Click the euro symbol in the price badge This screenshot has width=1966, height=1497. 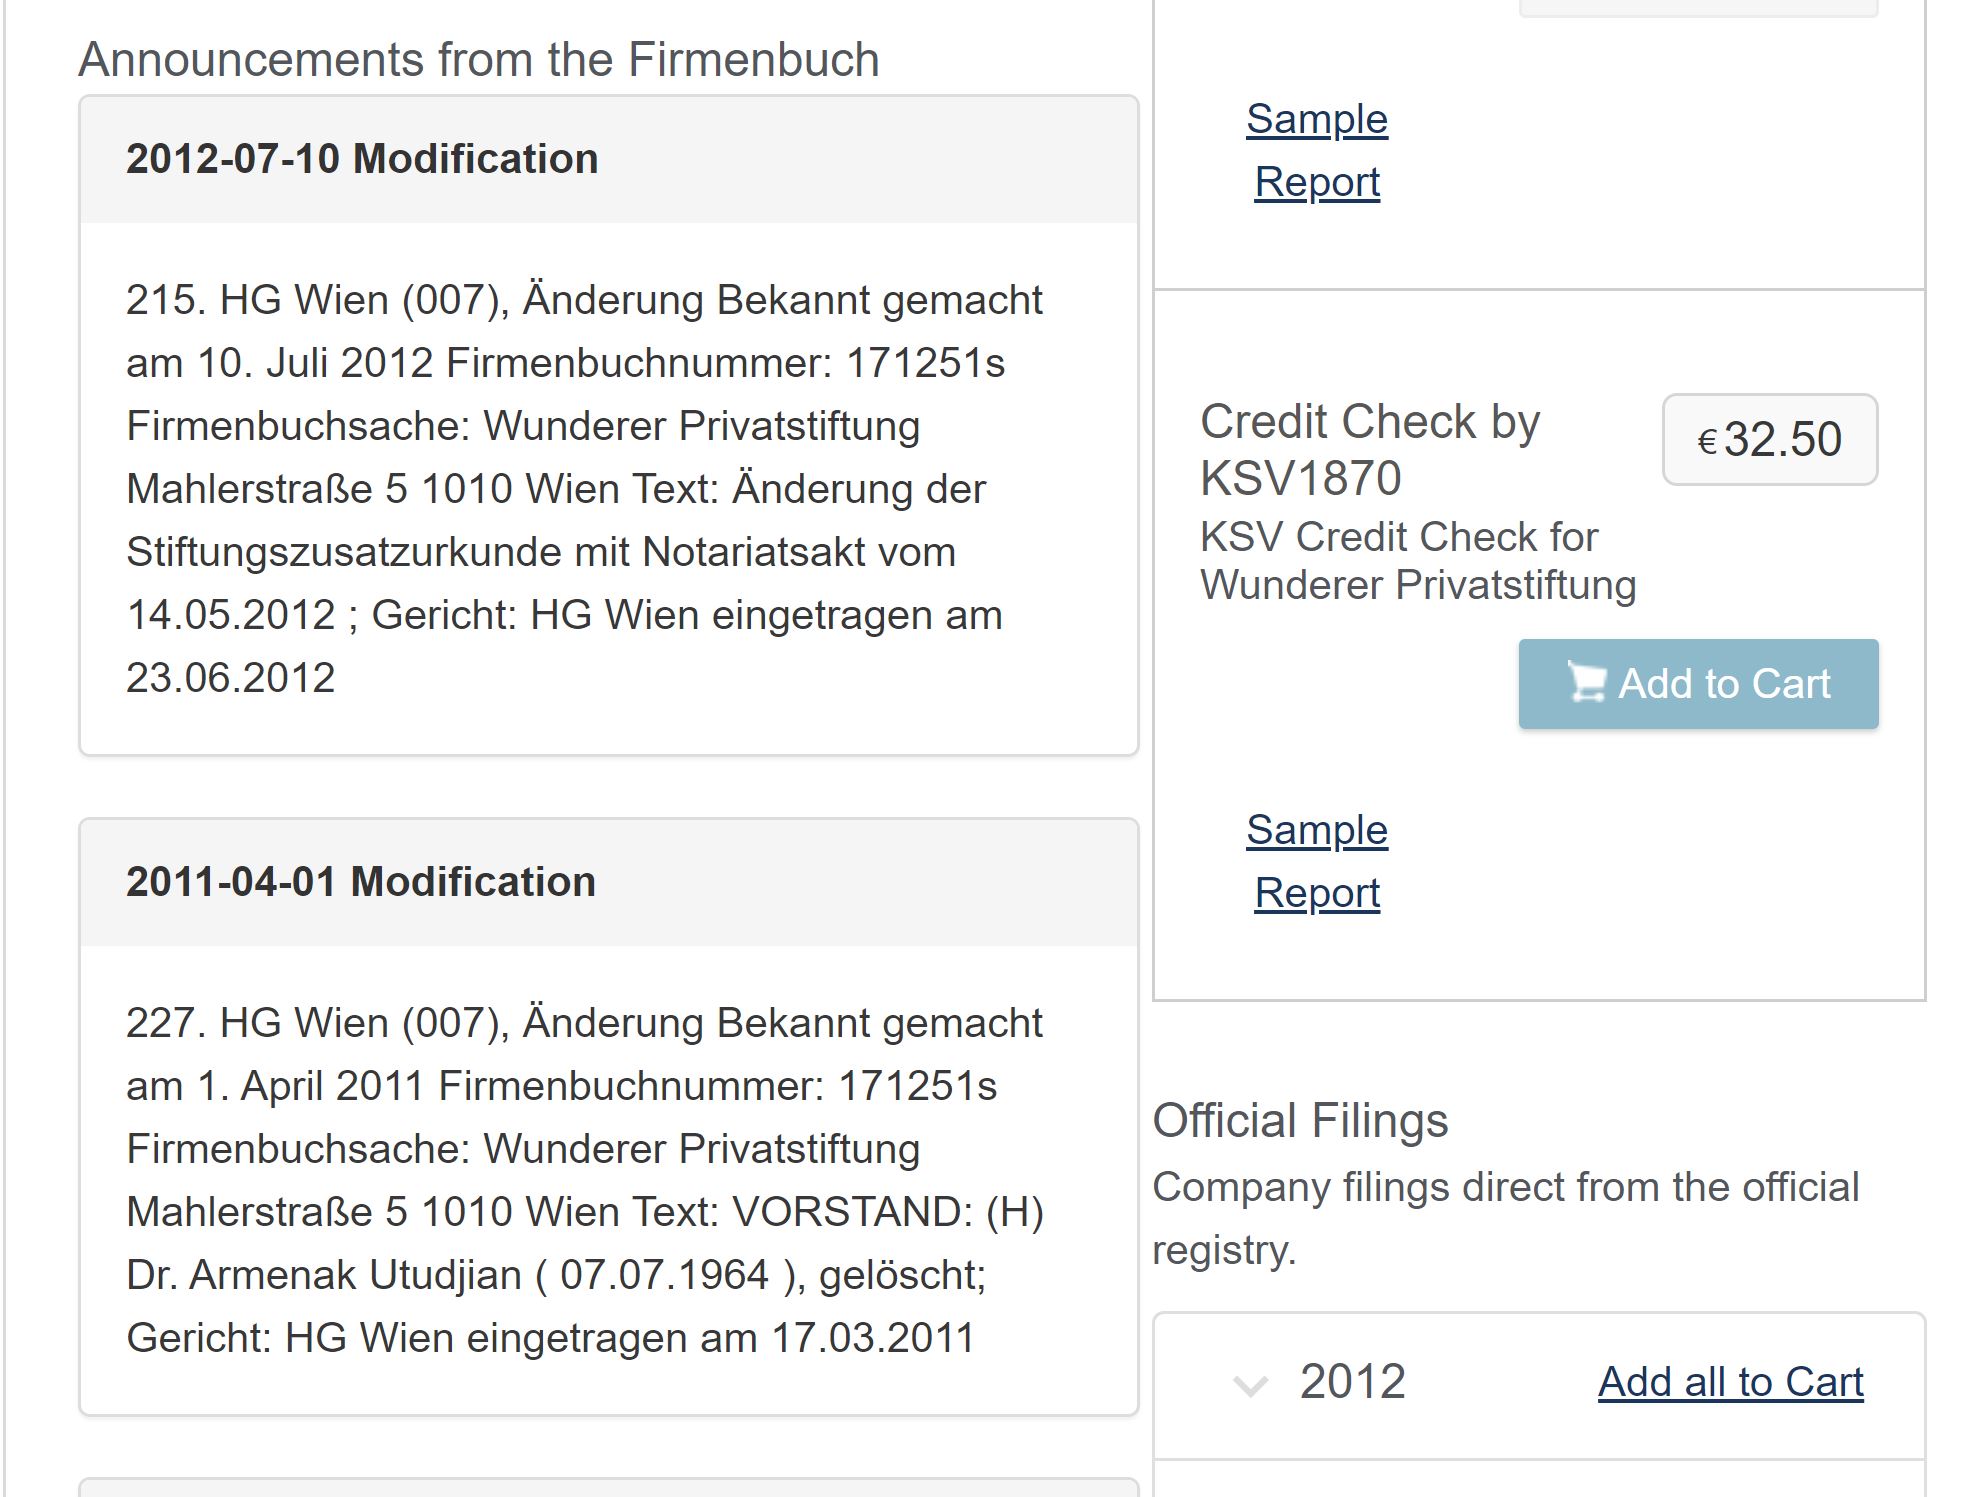tap(1707, 441)
